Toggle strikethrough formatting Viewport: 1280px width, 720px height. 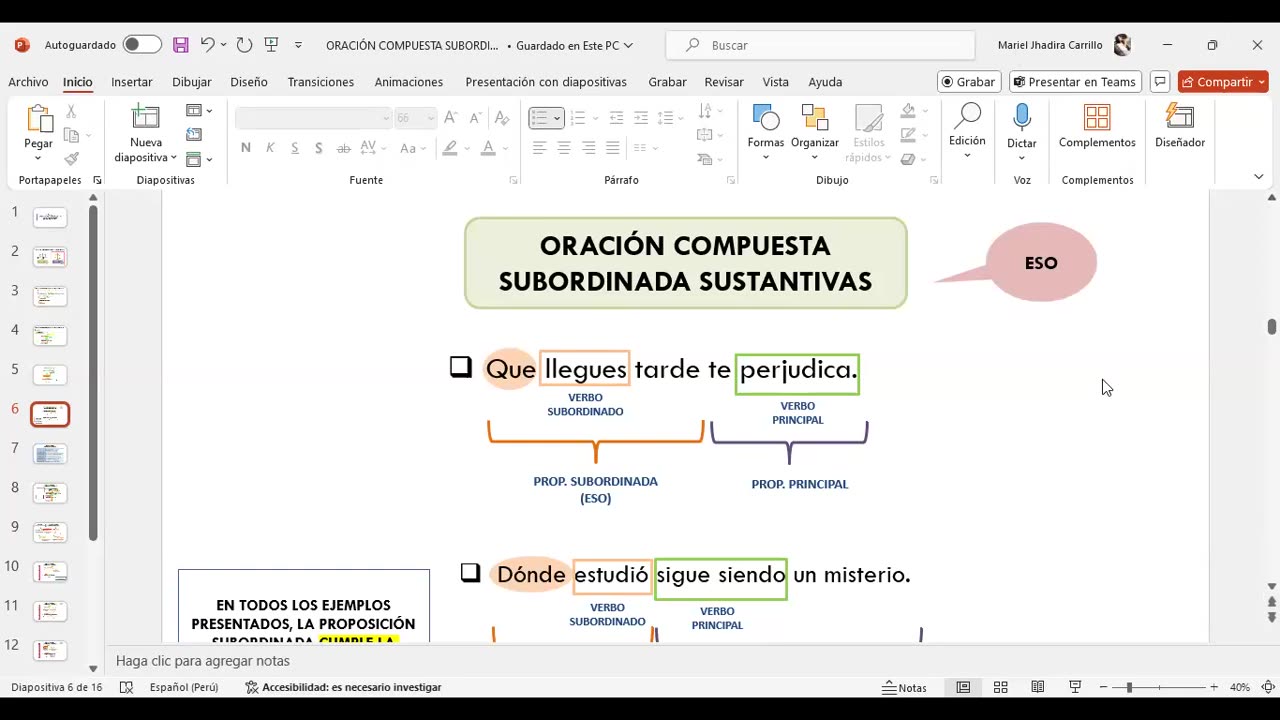click(343, 148)
